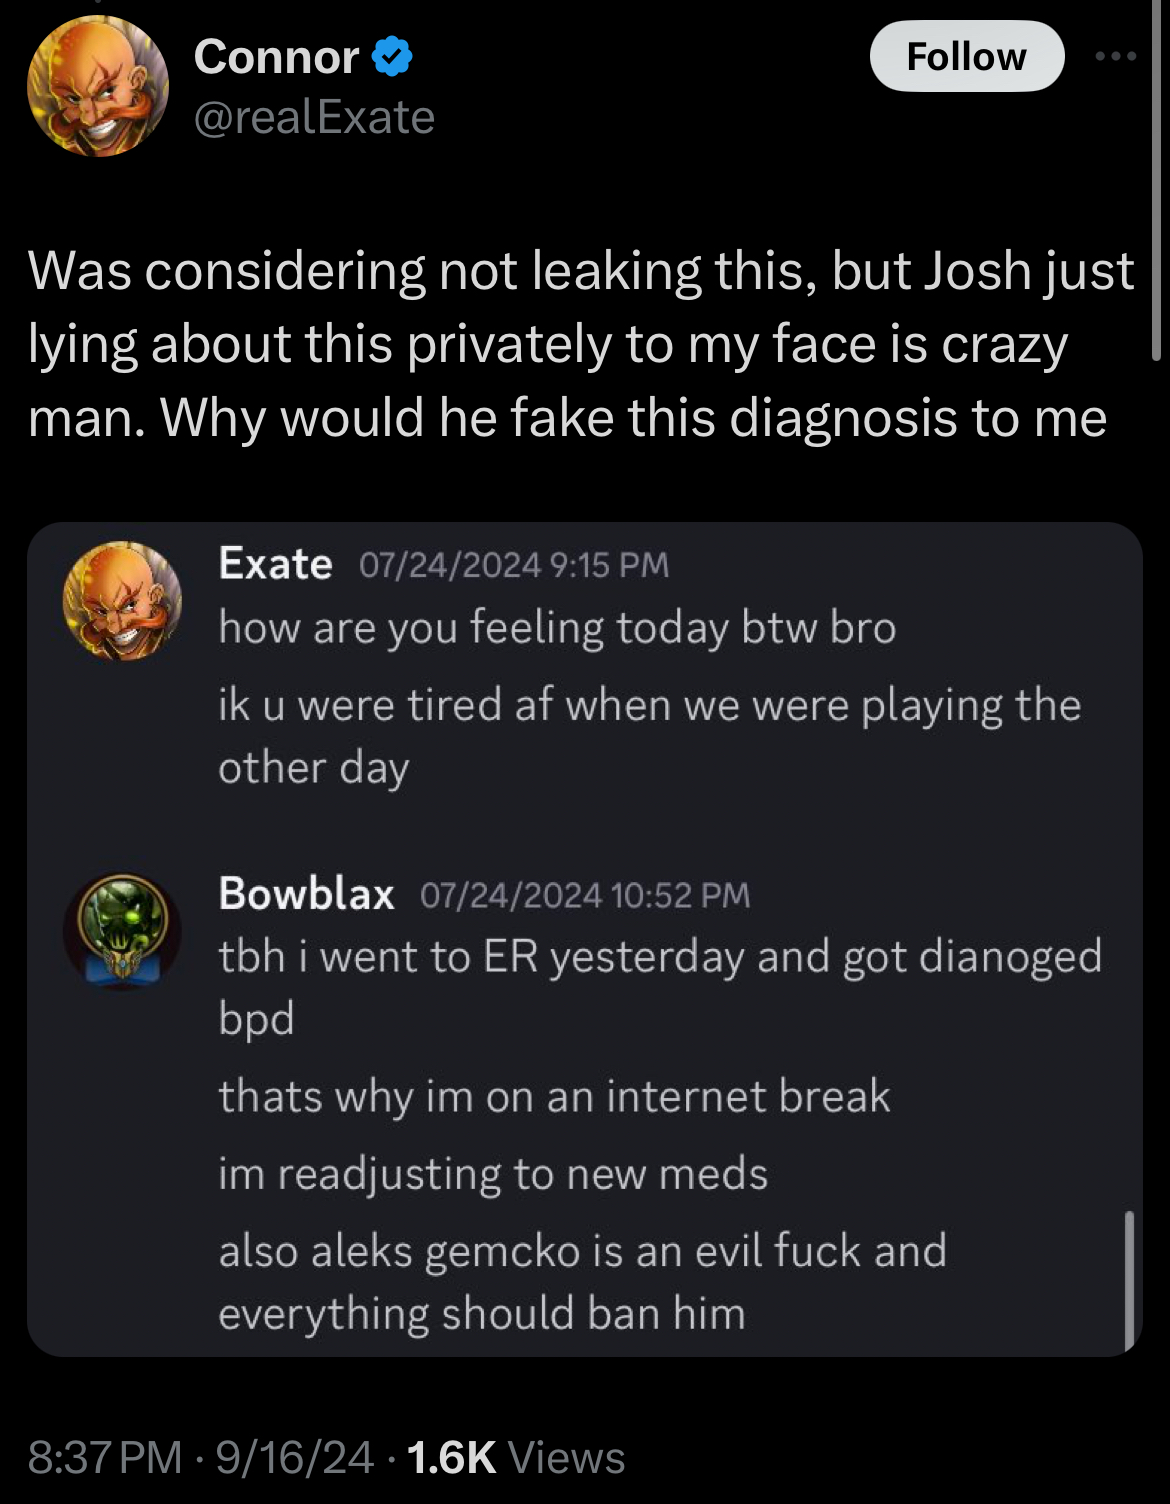
Task: Open Connor's profile avatar
Action: click(98, 86)
